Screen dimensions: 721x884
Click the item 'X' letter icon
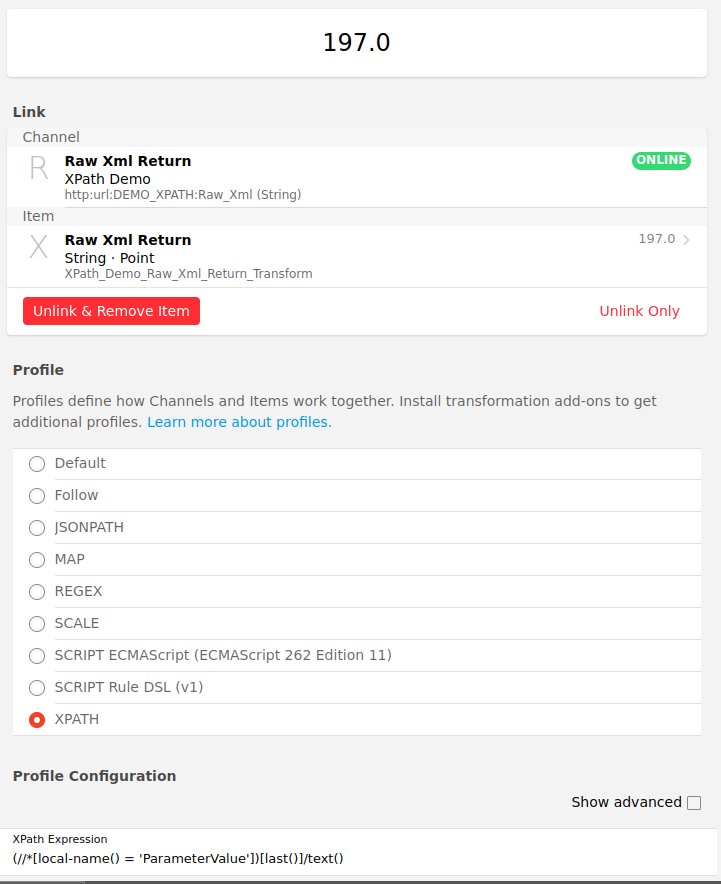coord(39,247)
